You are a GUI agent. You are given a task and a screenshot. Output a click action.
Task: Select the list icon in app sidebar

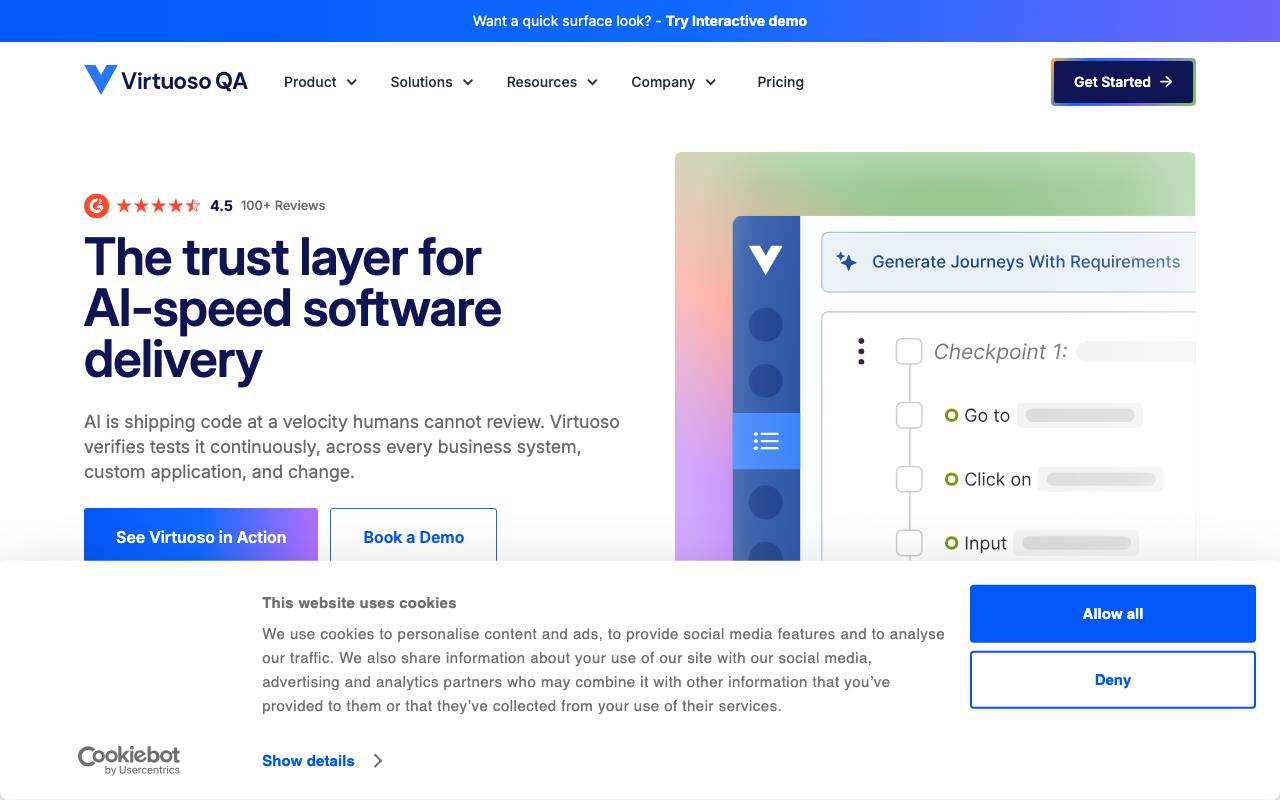766,441
